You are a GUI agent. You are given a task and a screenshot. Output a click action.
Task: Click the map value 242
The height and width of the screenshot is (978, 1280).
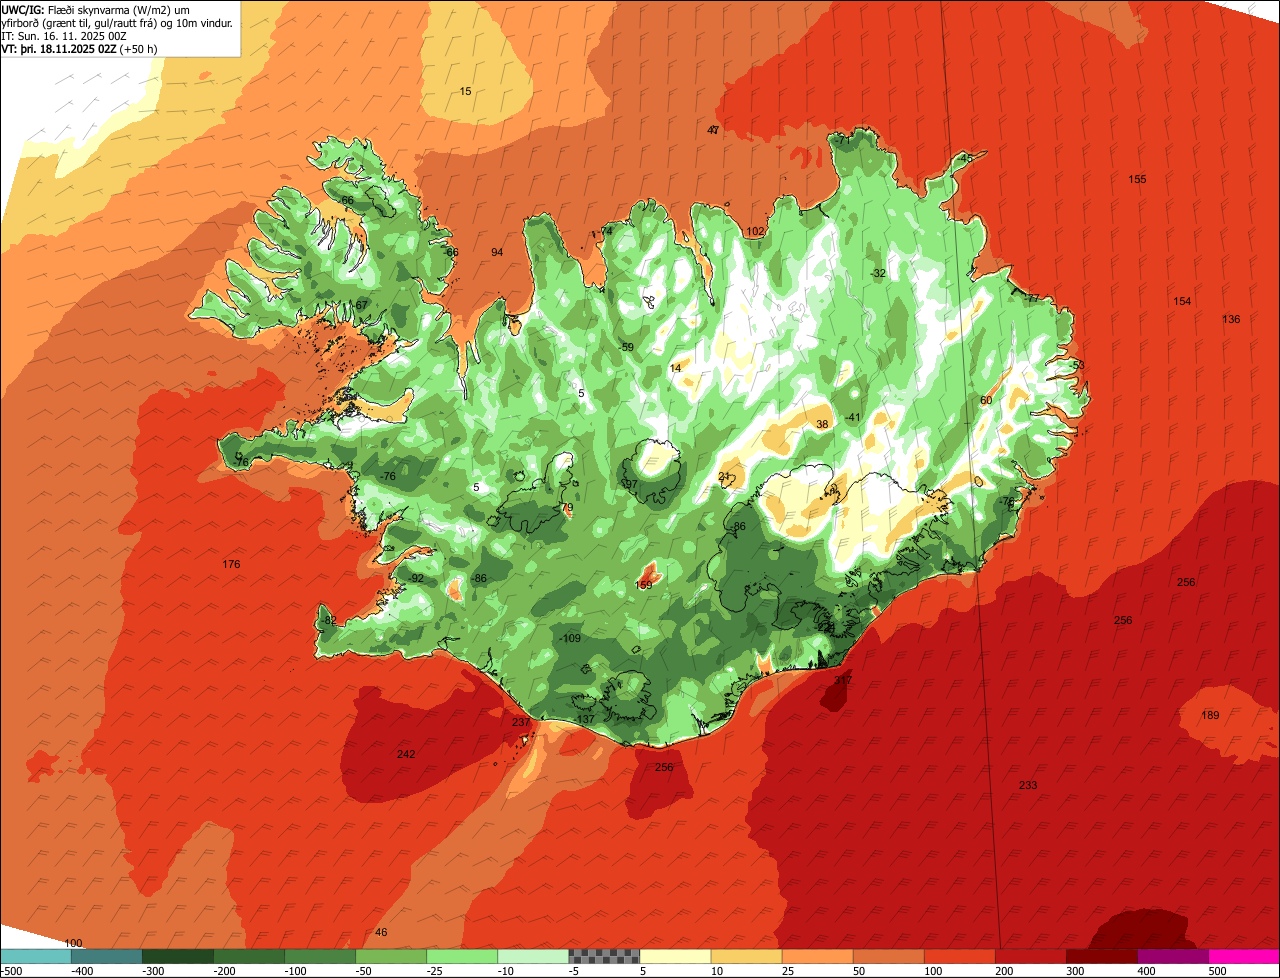(x=405, y=754)
